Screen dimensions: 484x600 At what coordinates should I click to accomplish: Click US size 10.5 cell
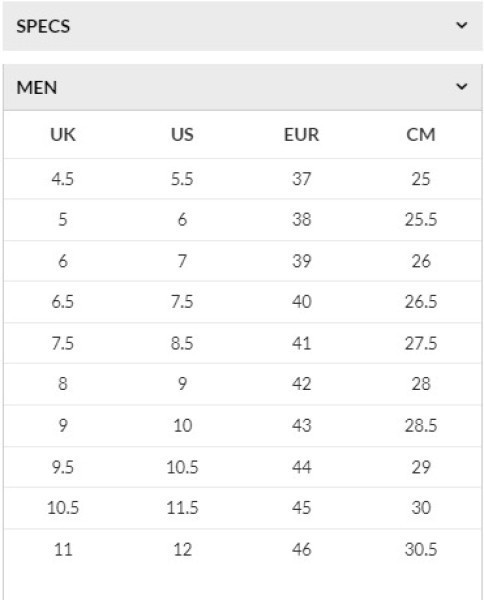[x=182, y=467]
